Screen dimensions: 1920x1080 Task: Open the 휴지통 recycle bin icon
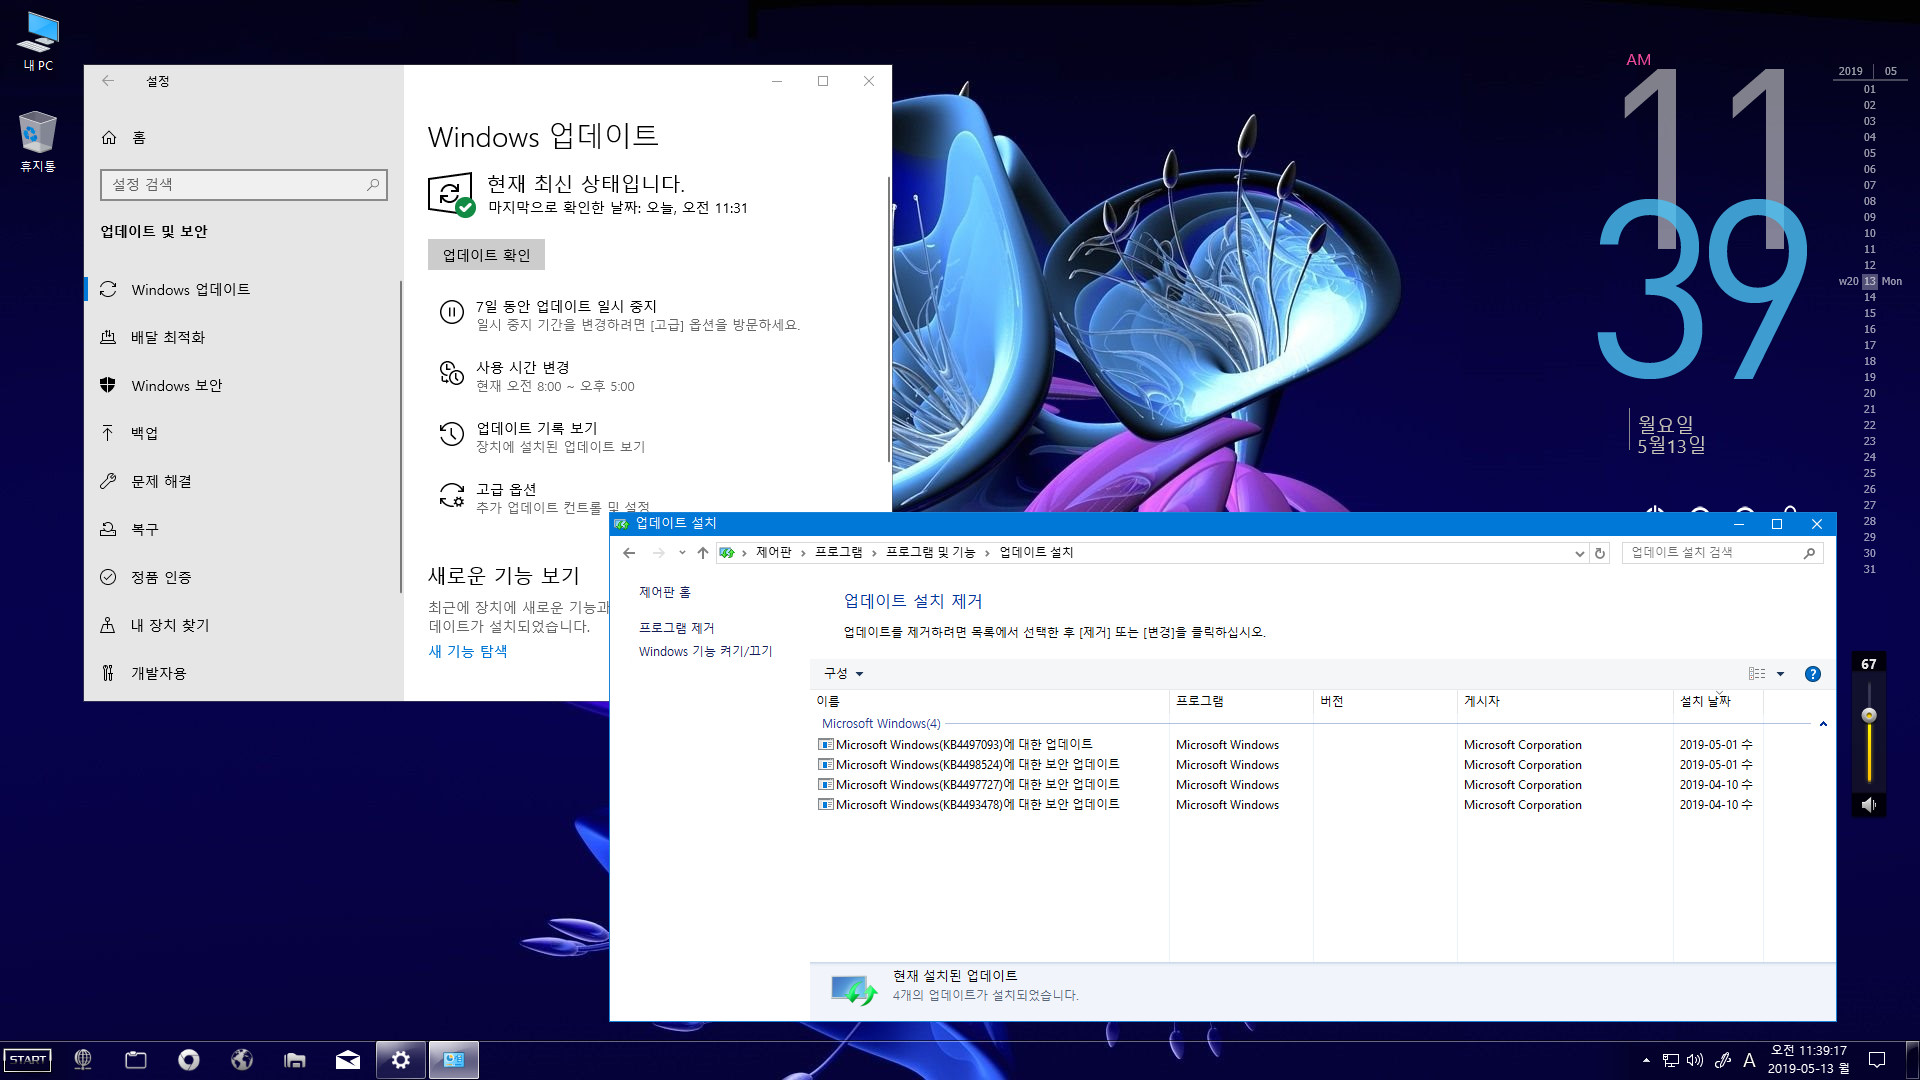click(37, 141)
